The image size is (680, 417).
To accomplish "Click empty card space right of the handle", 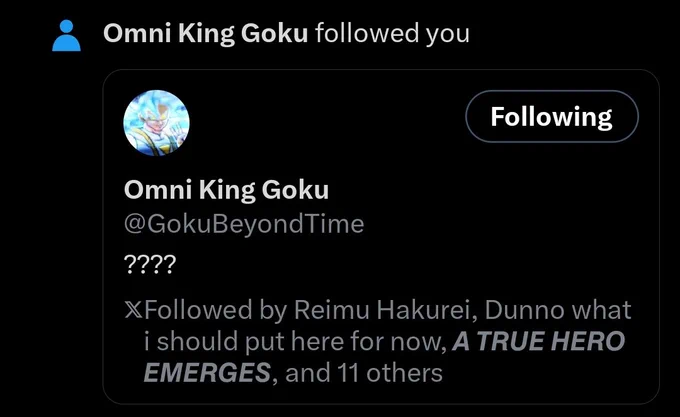I will coord(499,224).
